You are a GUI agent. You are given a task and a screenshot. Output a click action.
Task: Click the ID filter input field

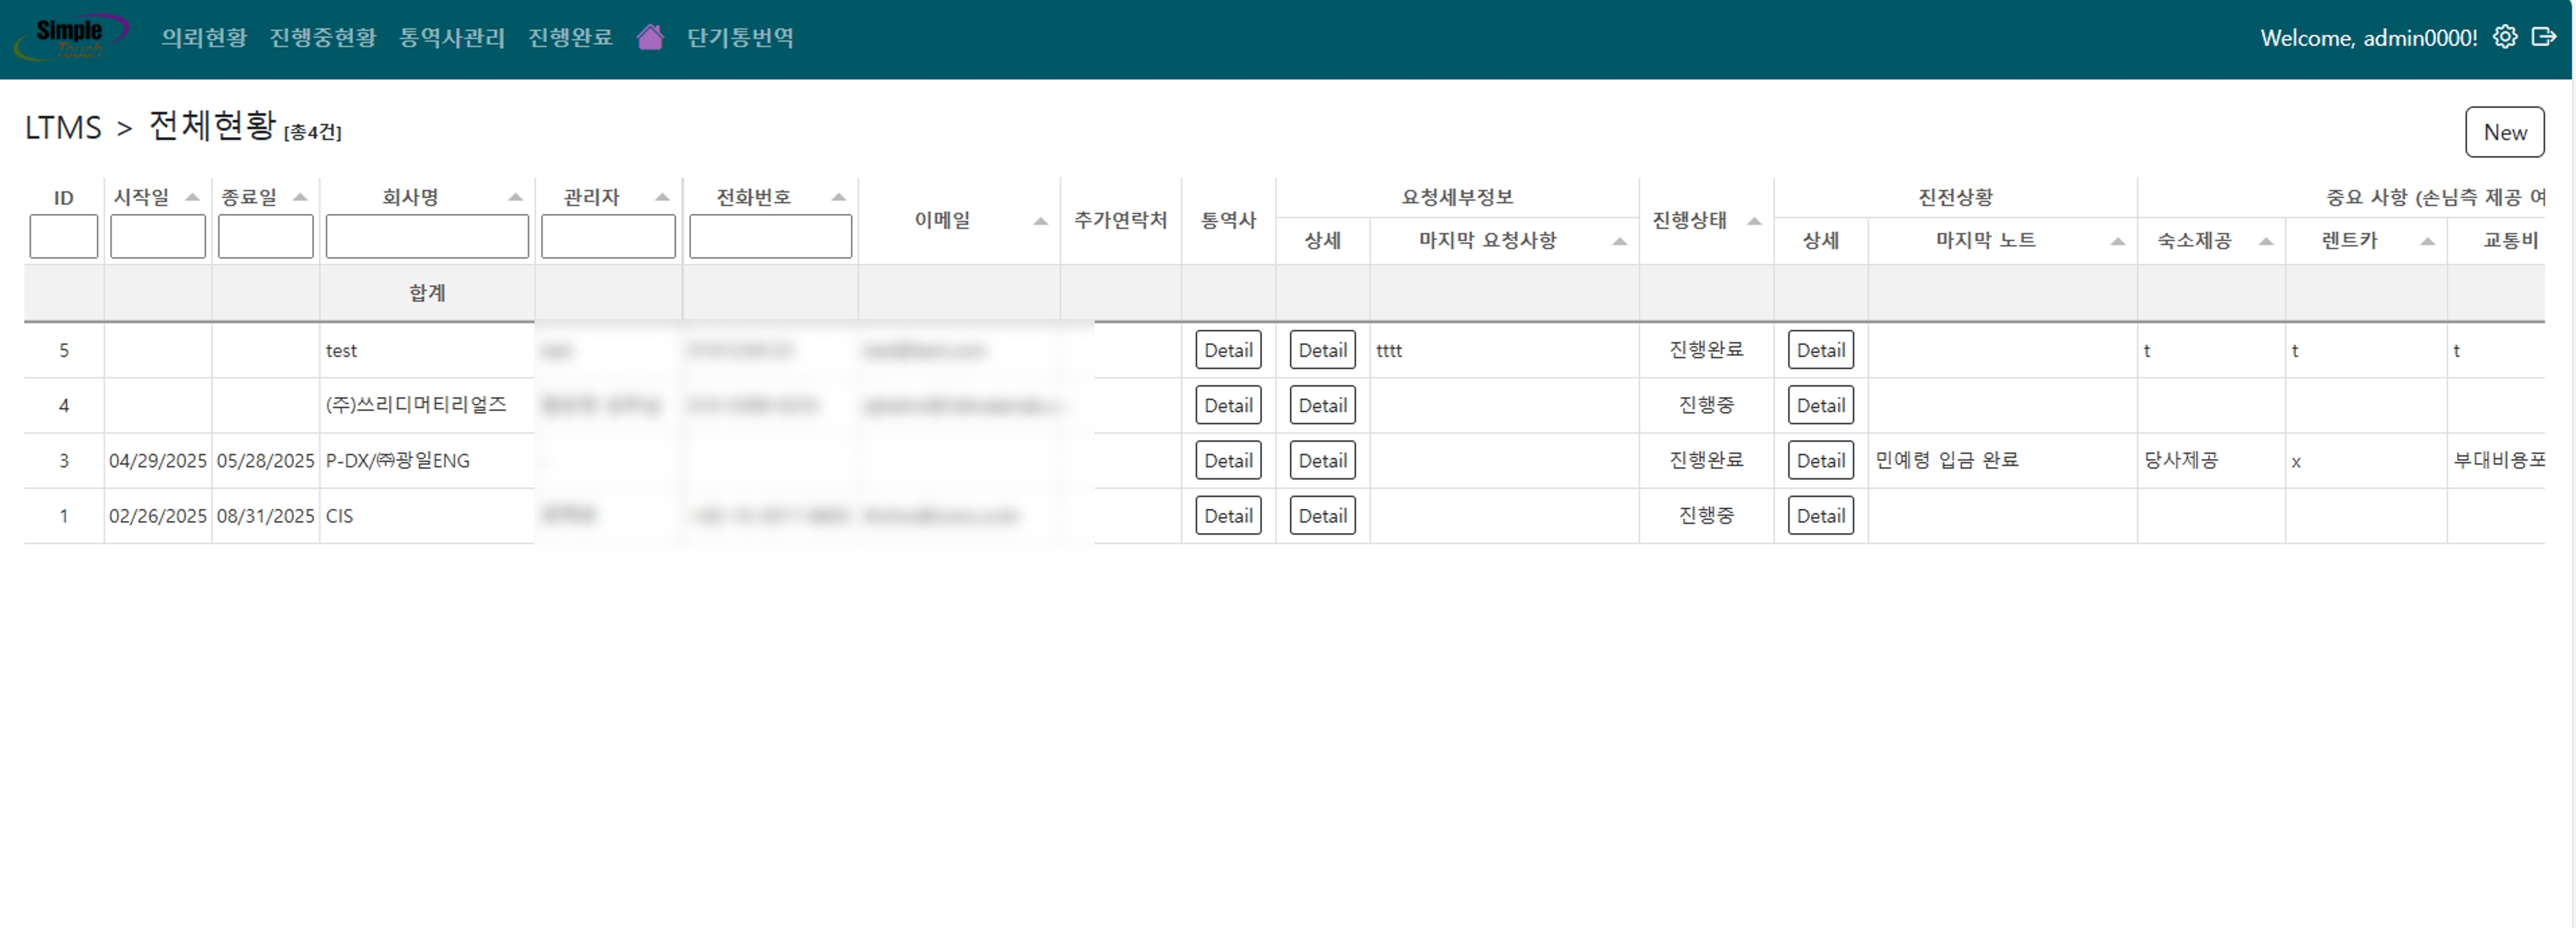pos(64,237)
